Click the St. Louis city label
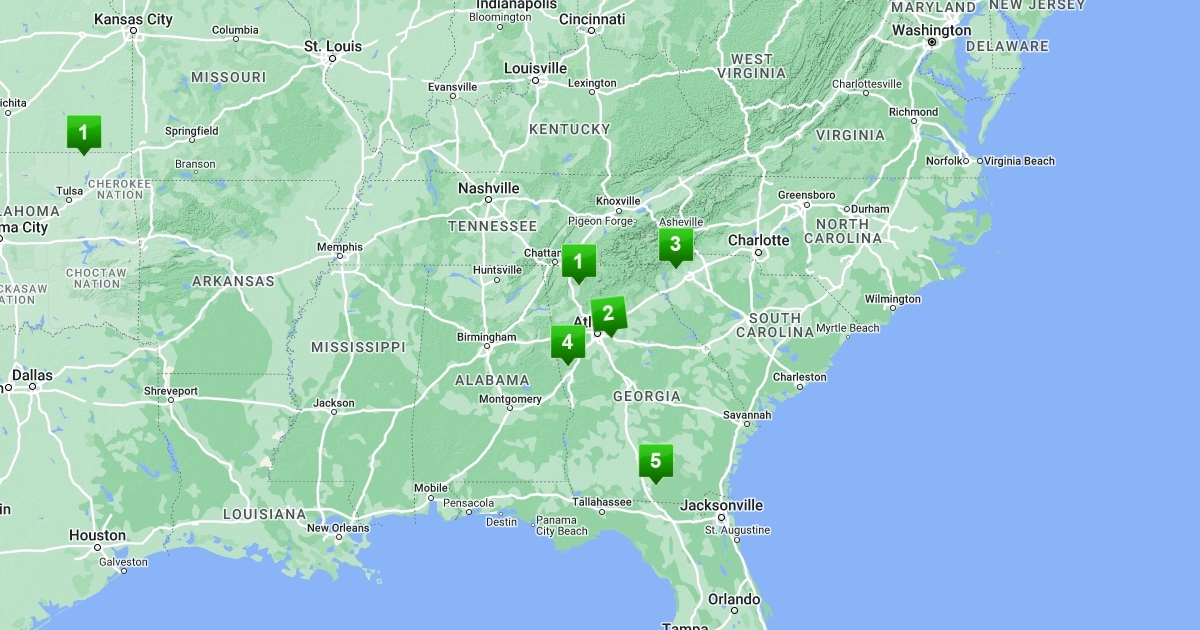 click(332, 46)
